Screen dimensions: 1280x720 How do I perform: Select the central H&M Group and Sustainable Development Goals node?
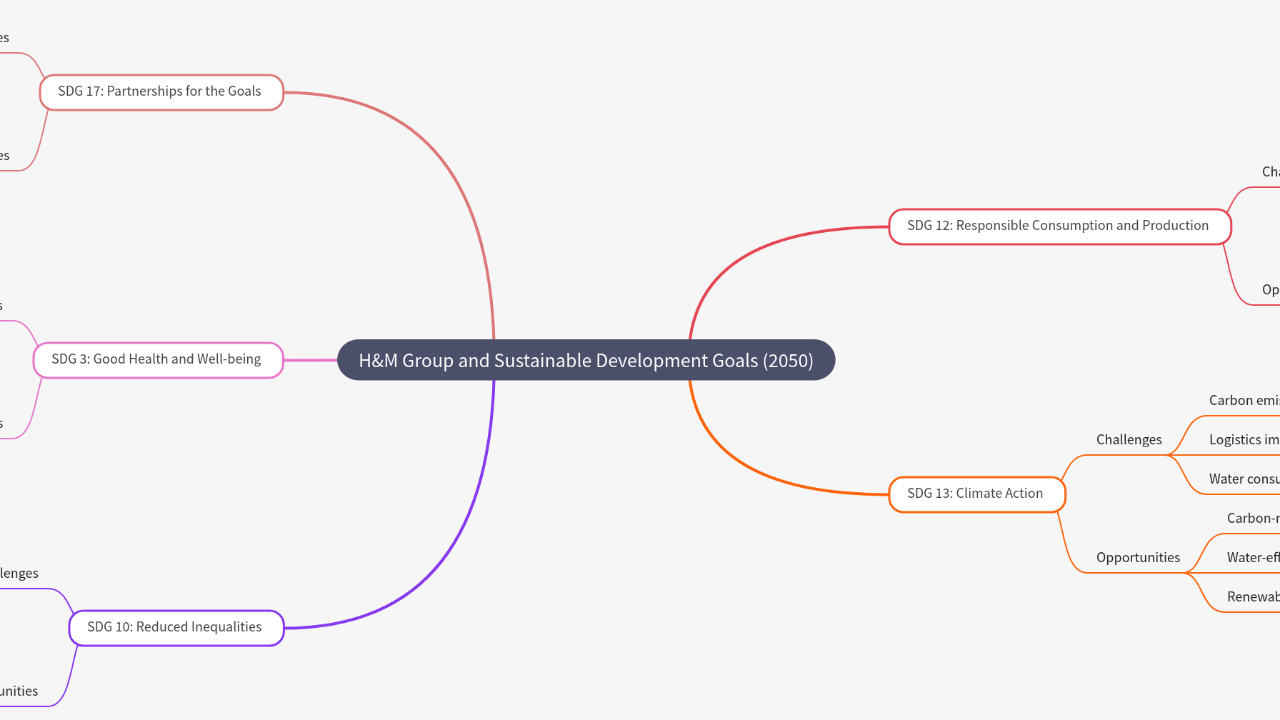(x=586, y=360)
